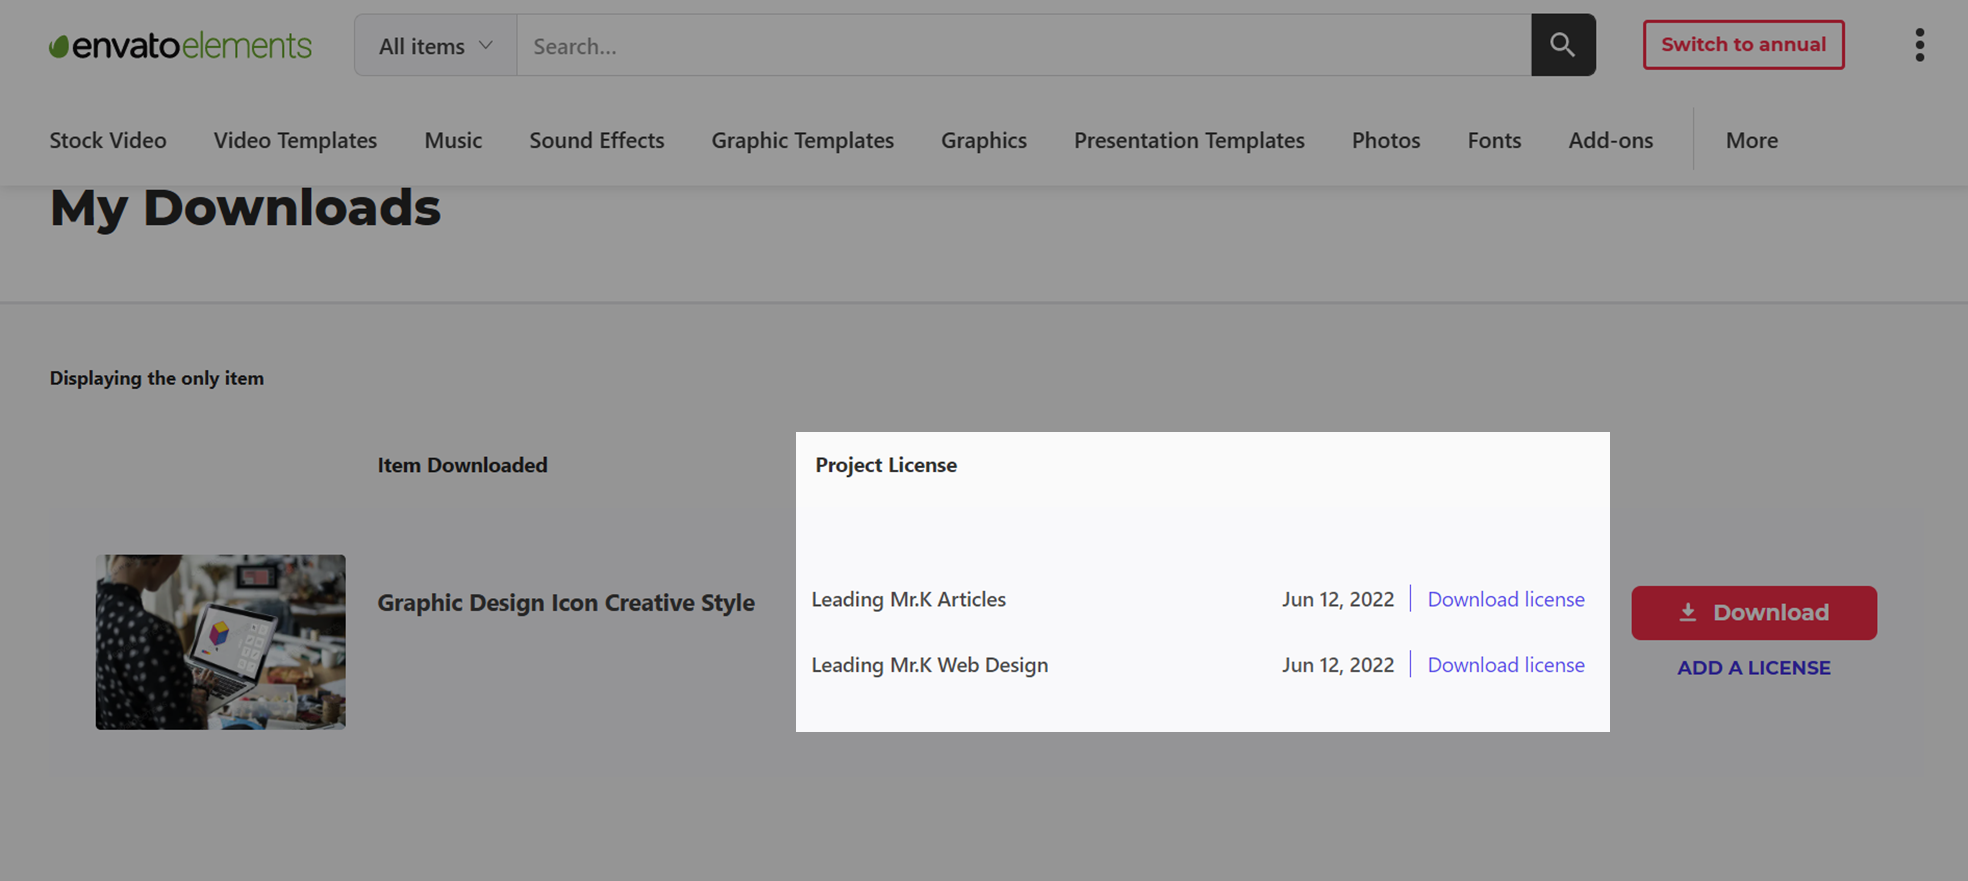Click the red Download button
Image resolution: width=1968 pixels, height=881 pixels.
pos(1754,613)
